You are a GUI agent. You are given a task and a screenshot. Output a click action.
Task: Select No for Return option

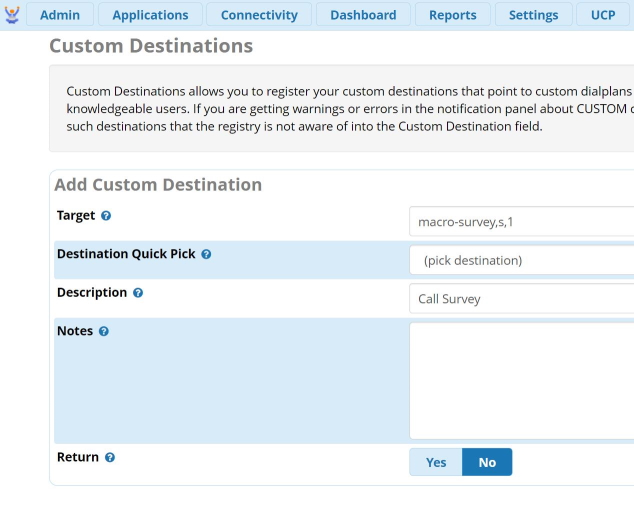click(487, 462)
